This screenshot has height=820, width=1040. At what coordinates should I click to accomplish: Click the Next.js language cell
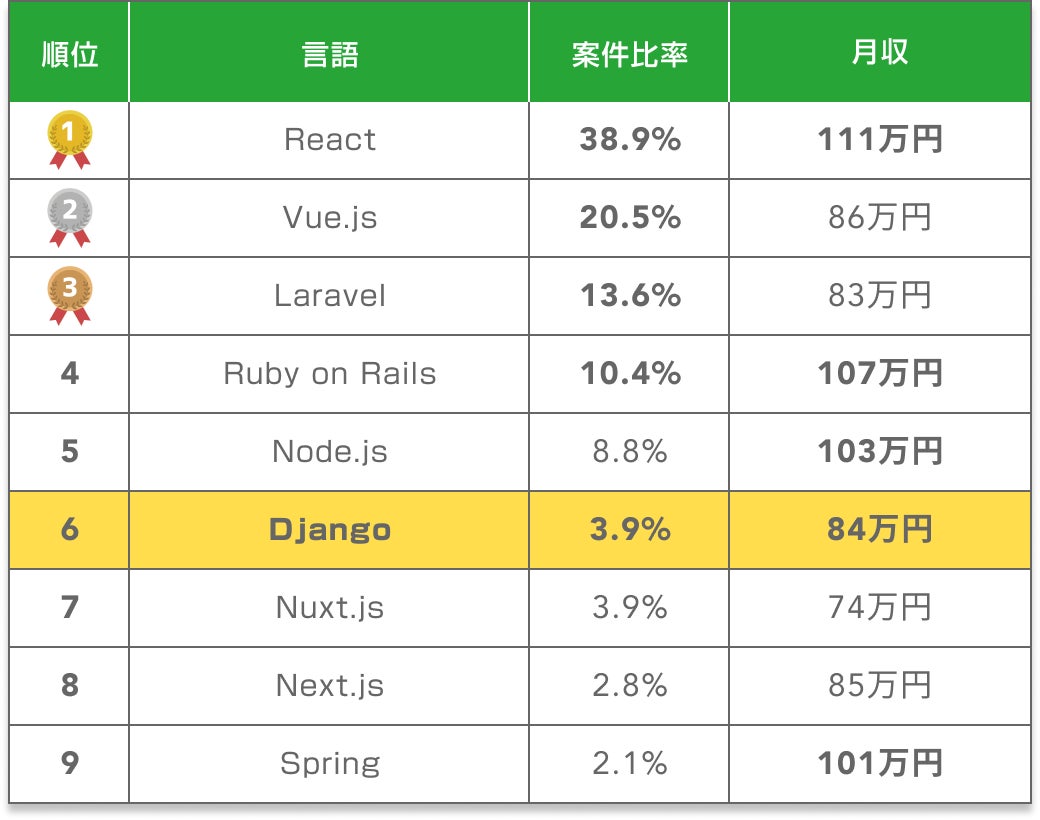(329, 686)
